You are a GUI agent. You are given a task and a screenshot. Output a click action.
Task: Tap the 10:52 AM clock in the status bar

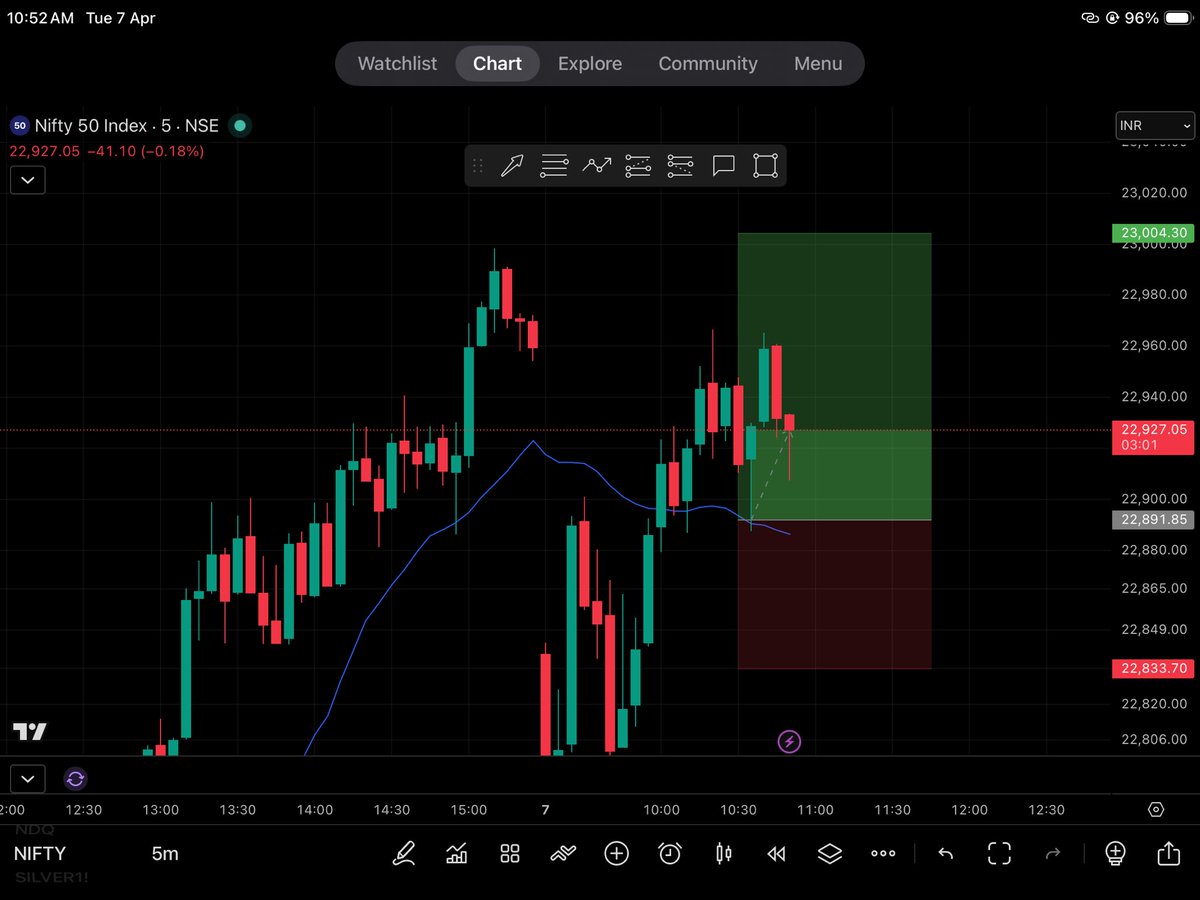40,18
